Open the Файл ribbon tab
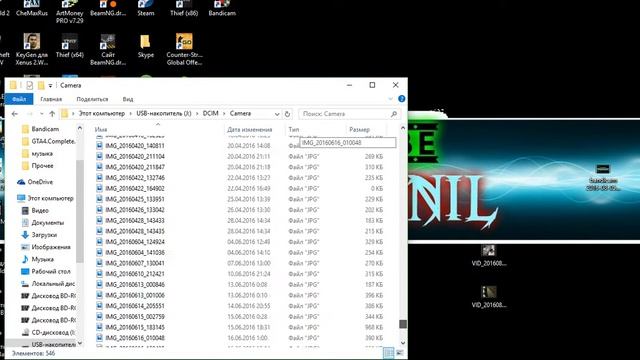This screenshot has height=360, width=640. click(19, 99)
